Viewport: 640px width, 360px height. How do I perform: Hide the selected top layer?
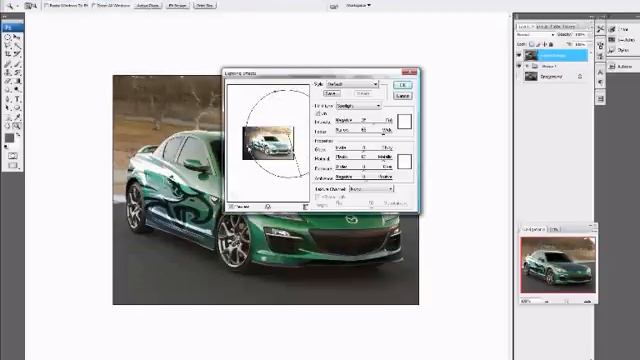point(519,55)
